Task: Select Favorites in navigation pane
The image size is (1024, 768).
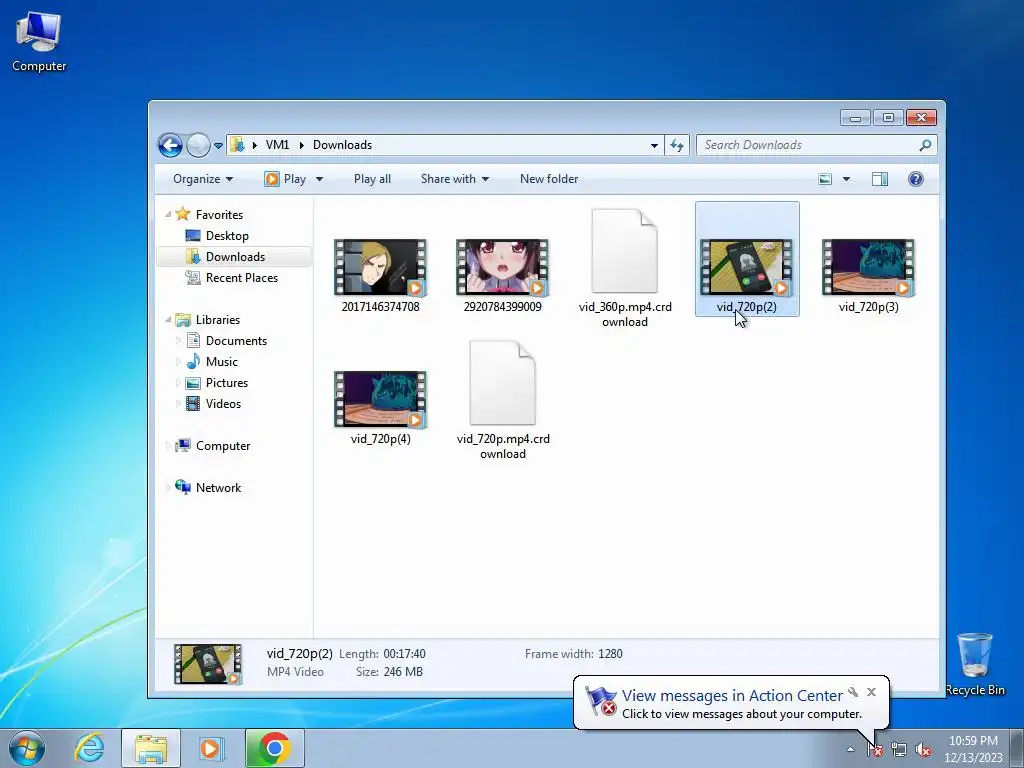Action: point(219,215)
